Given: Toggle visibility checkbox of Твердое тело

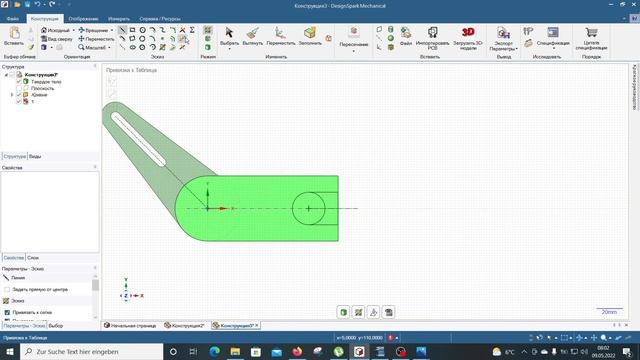Looking at the screenshot, I should pos(18,82).
